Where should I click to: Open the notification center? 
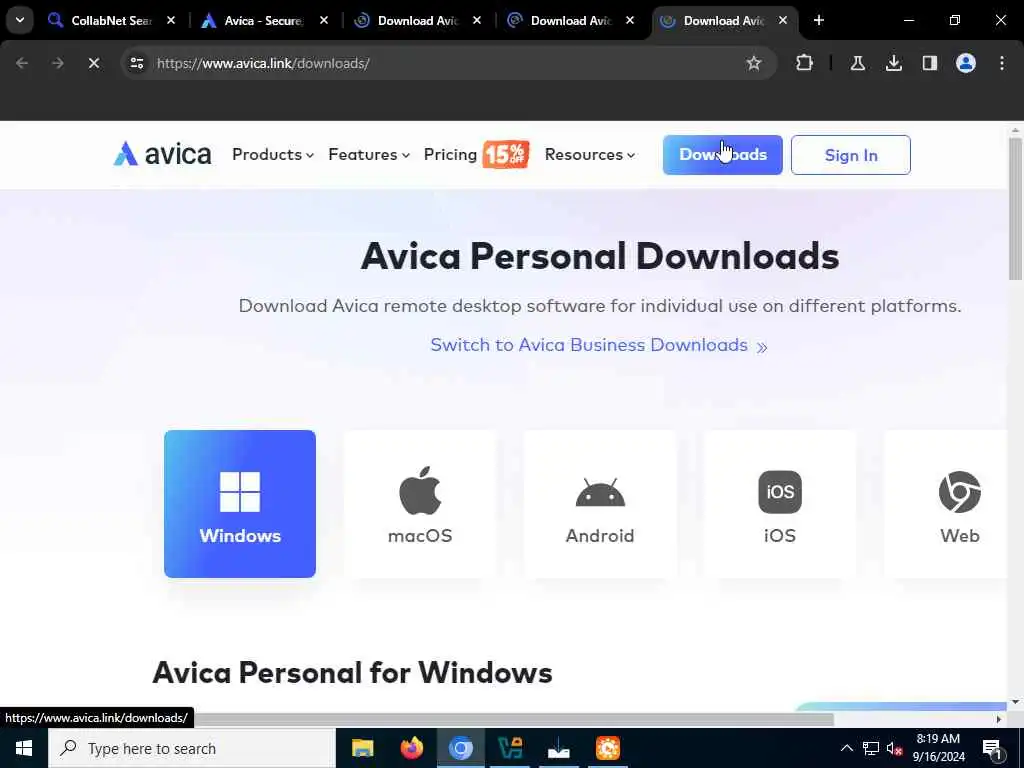point(993,748)
